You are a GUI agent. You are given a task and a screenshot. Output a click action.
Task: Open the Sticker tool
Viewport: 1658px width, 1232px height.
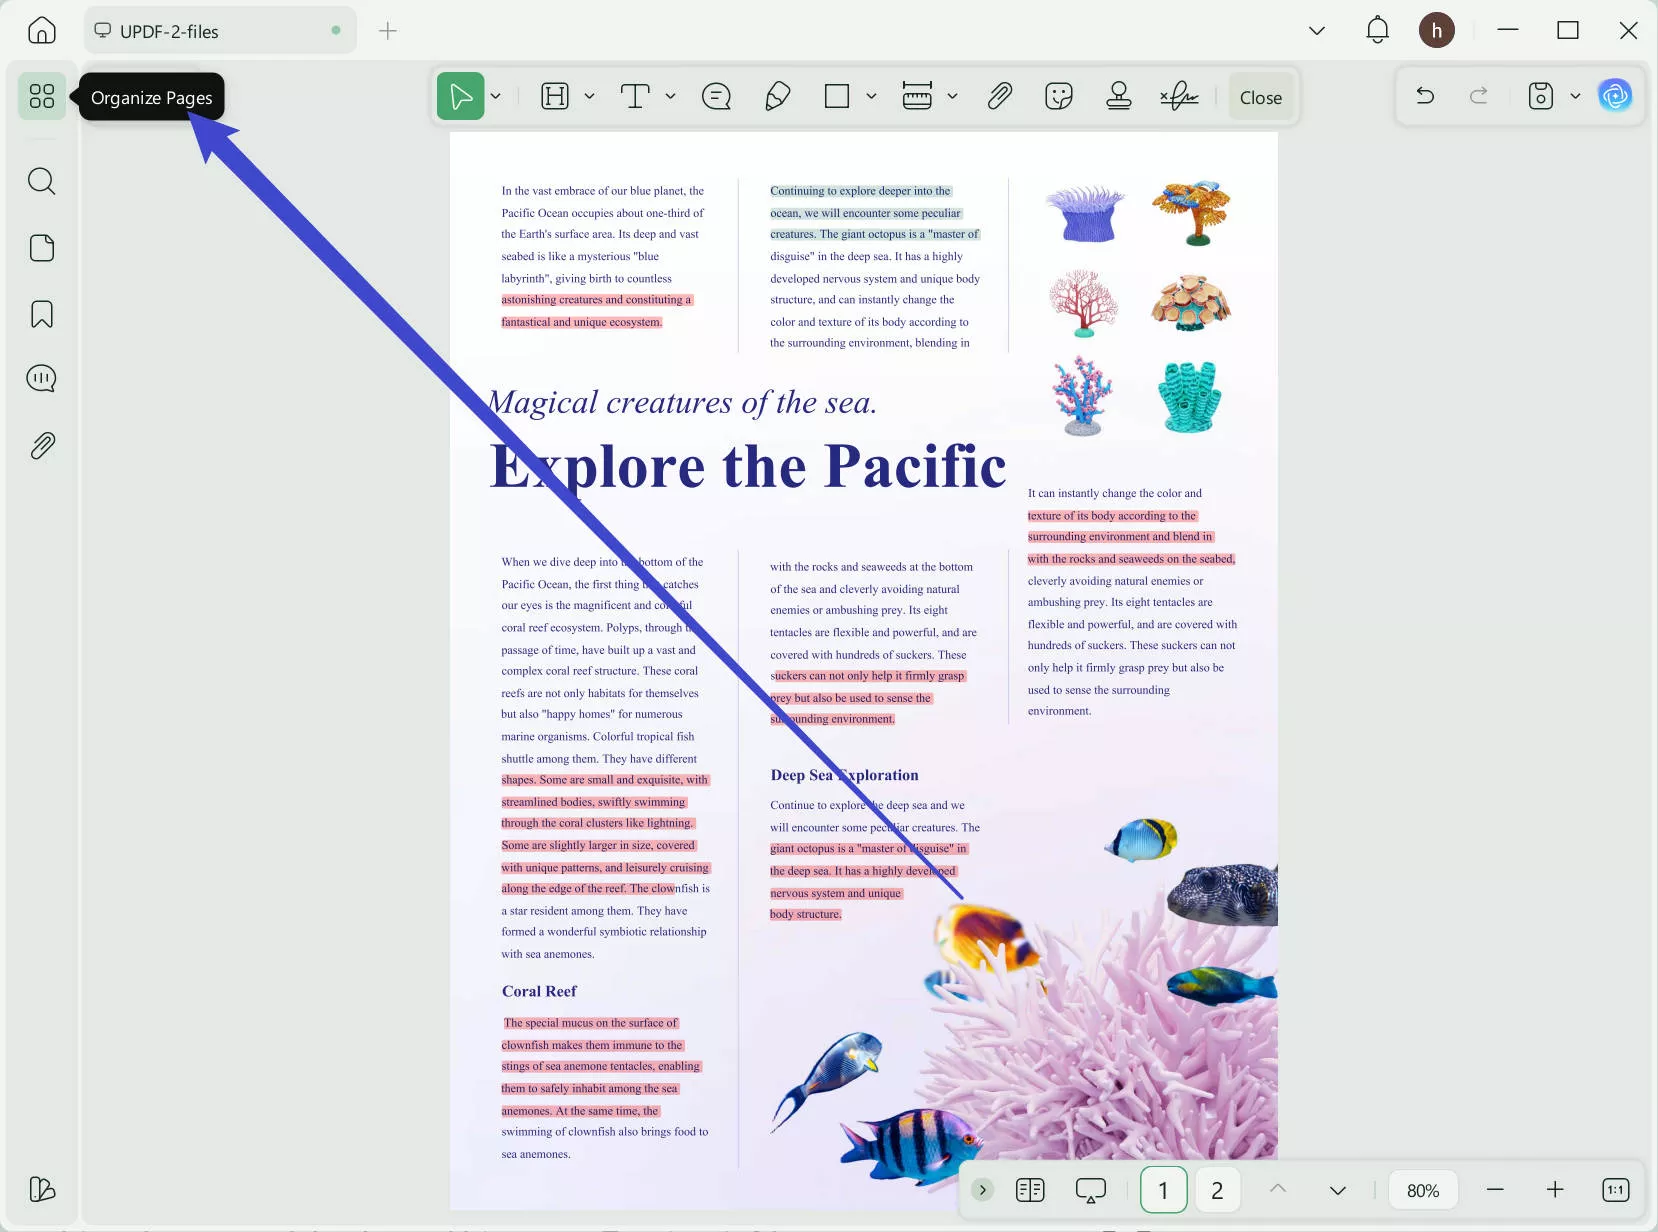point(1058,96)
